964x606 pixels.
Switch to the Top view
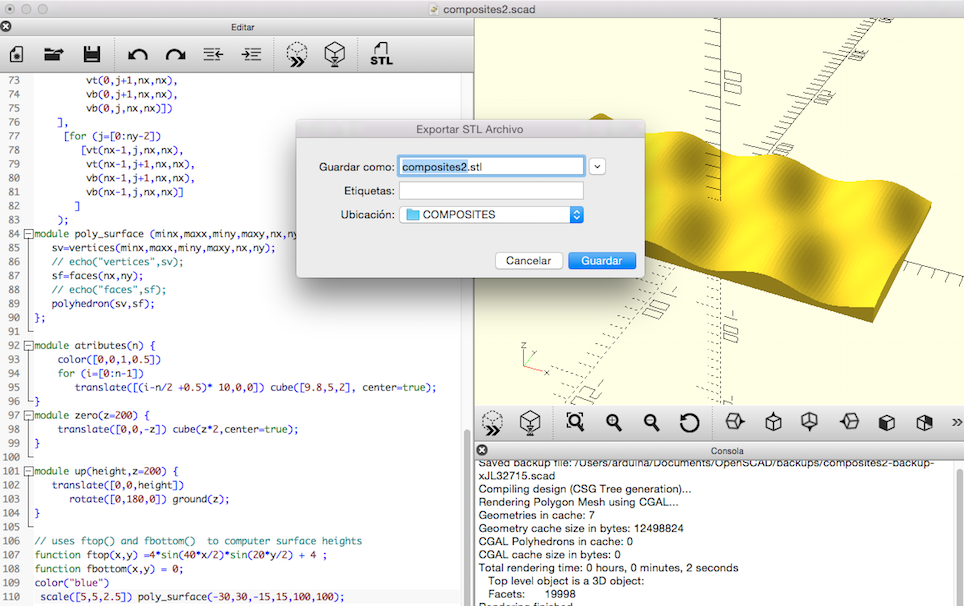pyautogui.click(x=773, y=422)
